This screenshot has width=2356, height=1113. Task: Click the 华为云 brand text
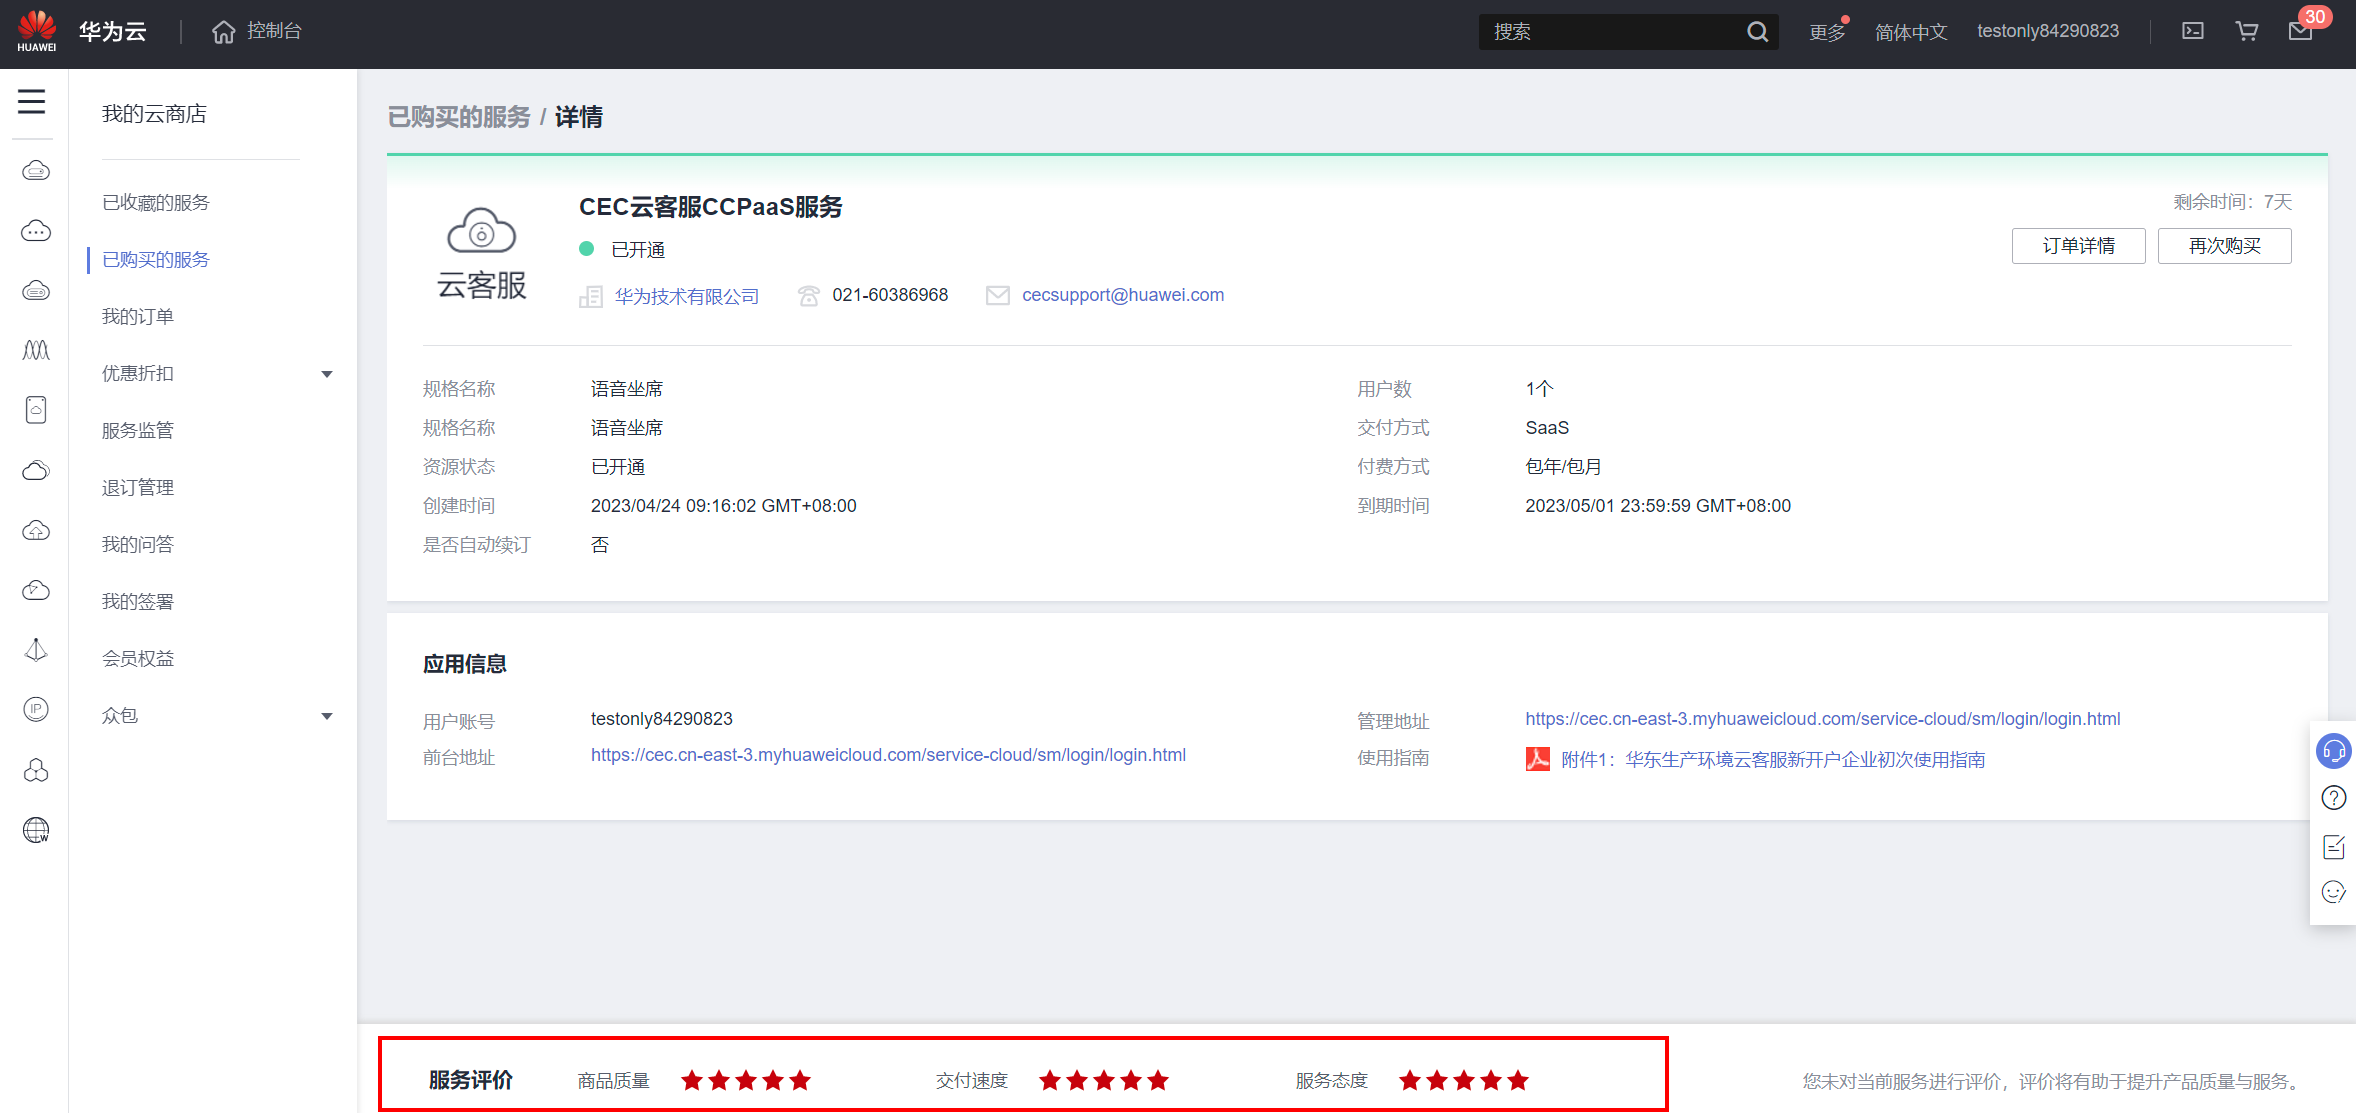point(113,32)
